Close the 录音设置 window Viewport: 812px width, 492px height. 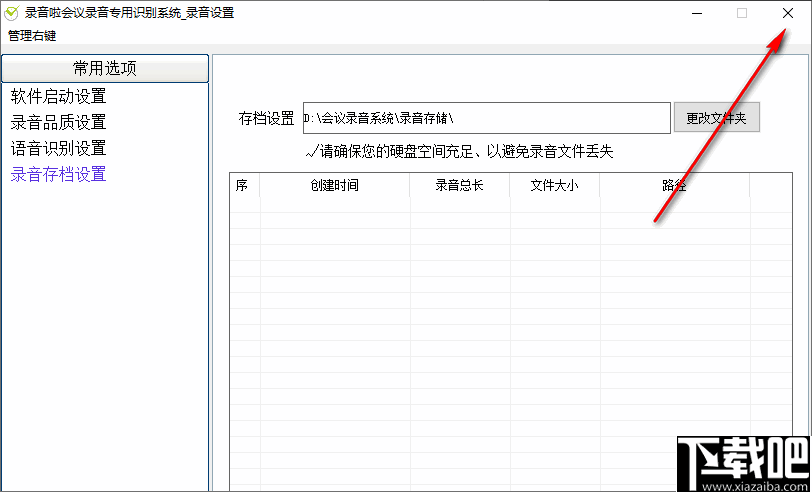pos(788,13)
